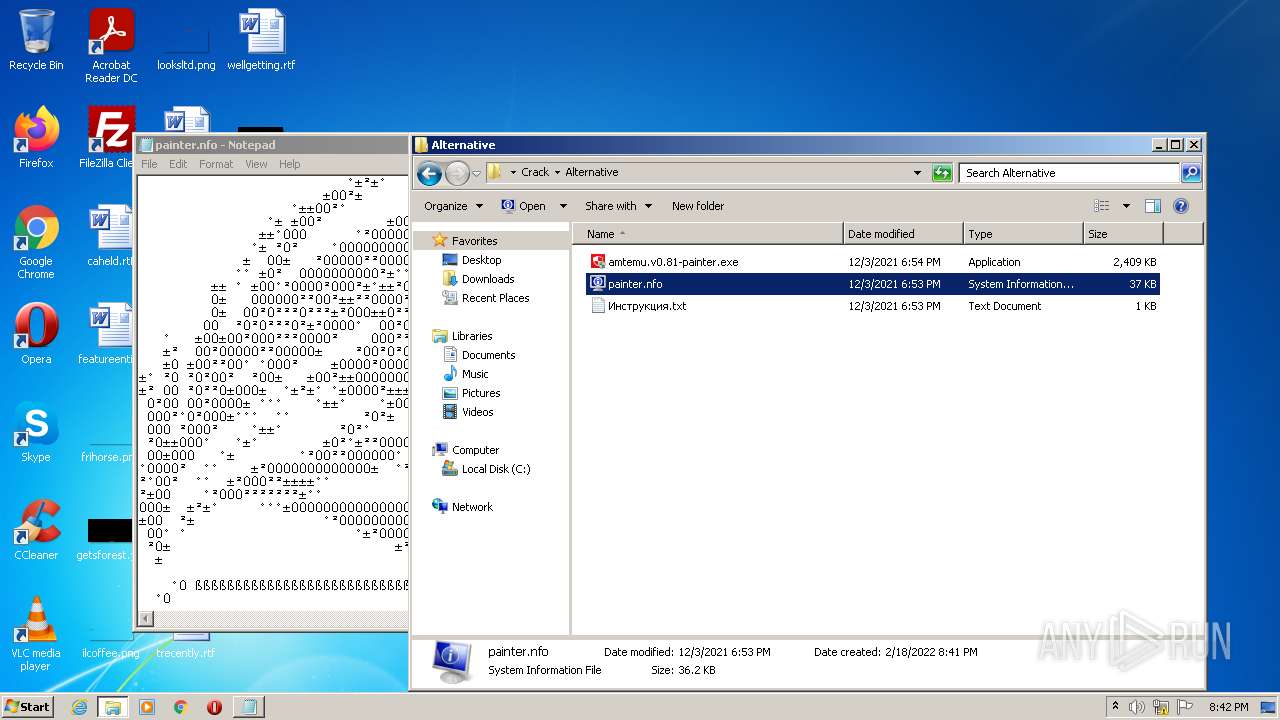
Task: Open wellgetting.rtf document on desktop
Action: click(261, 40)
